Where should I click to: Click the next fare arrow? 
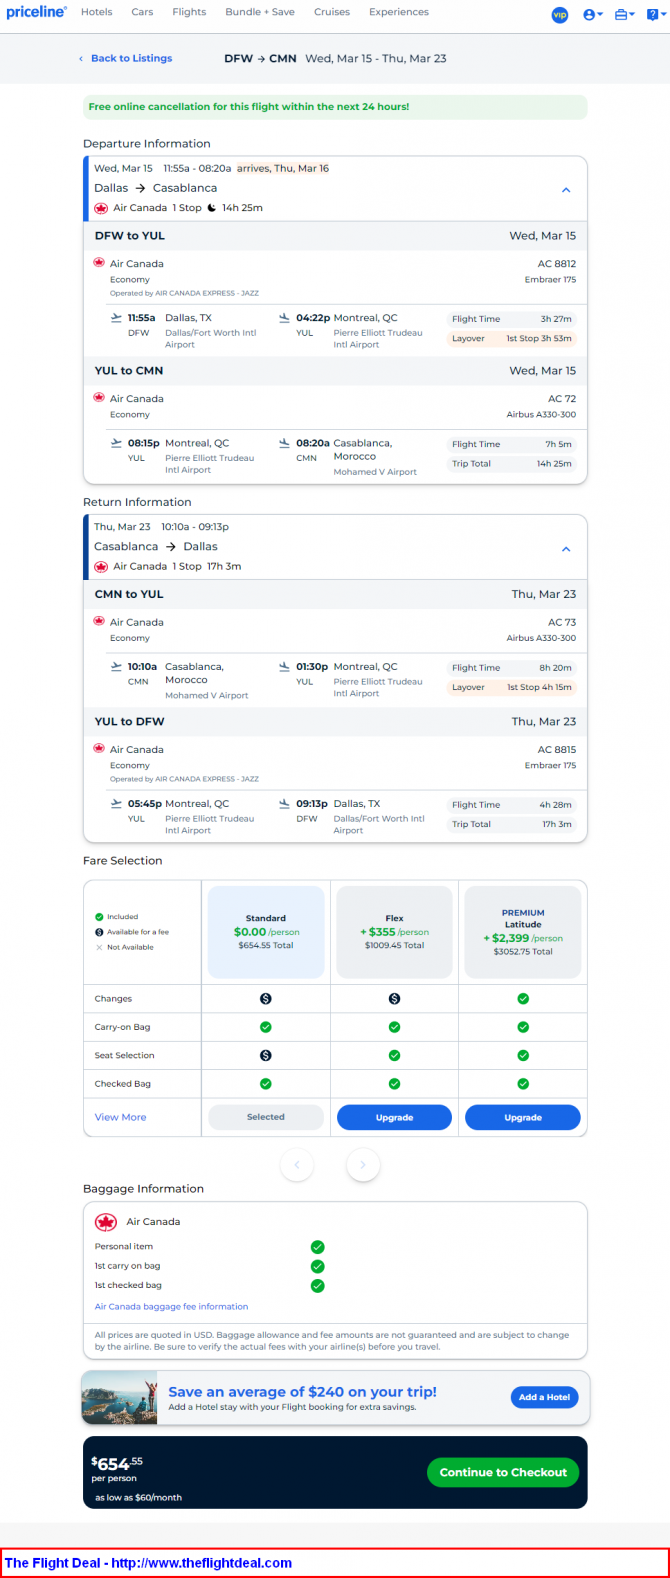362,1164
